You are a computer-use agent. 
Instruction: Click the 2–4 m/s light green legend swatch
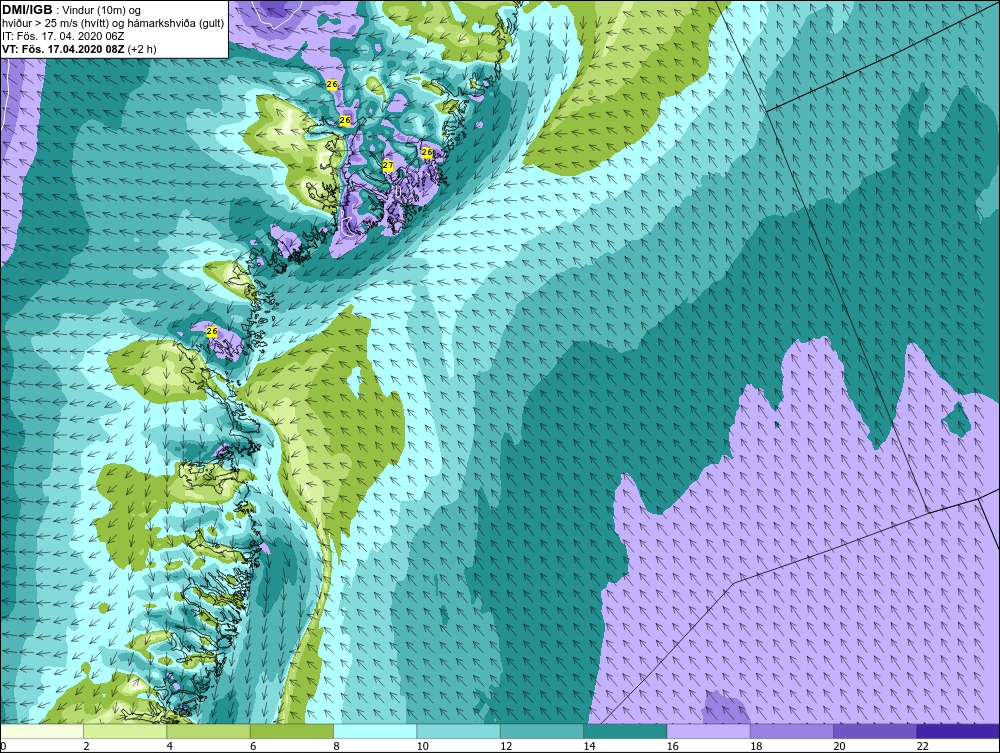(125, 731)
